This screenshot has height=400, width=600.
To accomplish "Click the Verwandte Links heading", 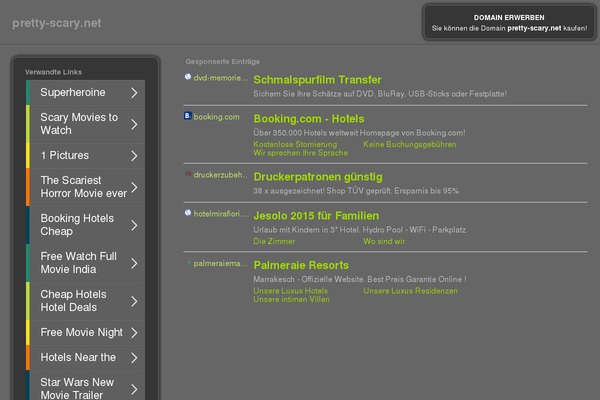I will [x=53, y=72].
